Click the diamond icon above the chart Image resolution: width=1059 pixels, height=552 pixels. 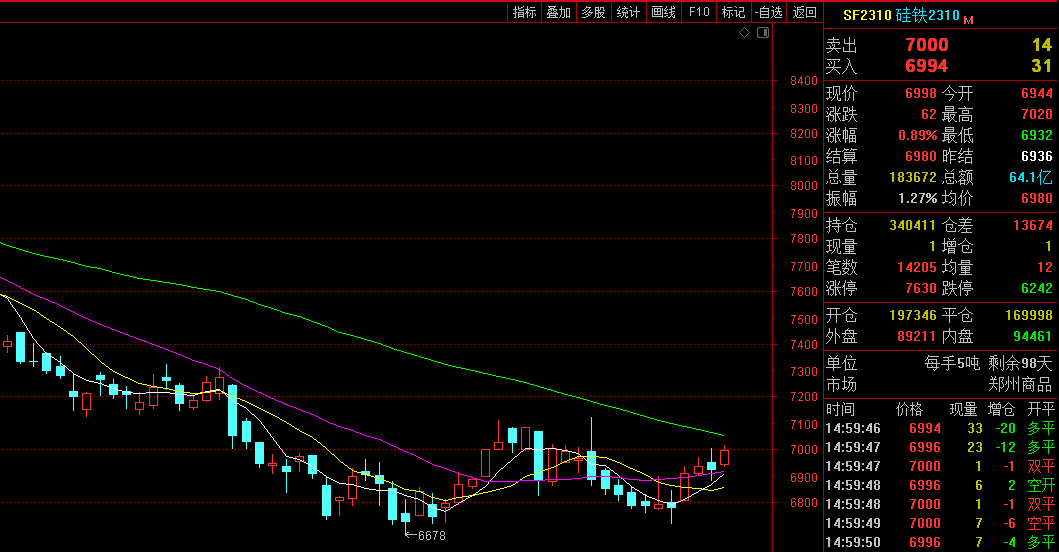[x=745, y=33]
